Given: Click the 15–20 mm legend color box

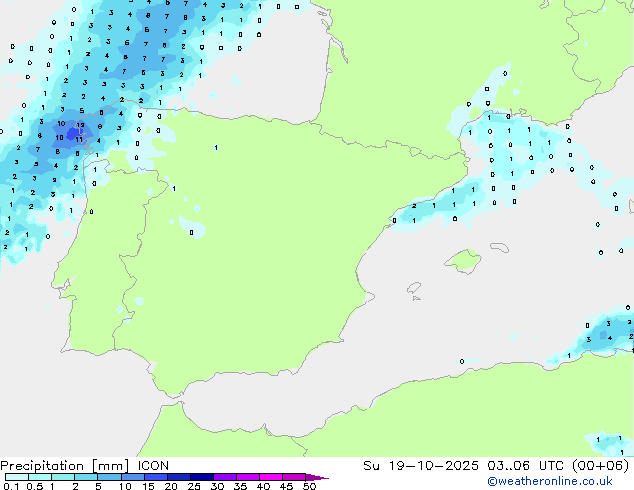Looking at the screenshot, I should (156, 477).
